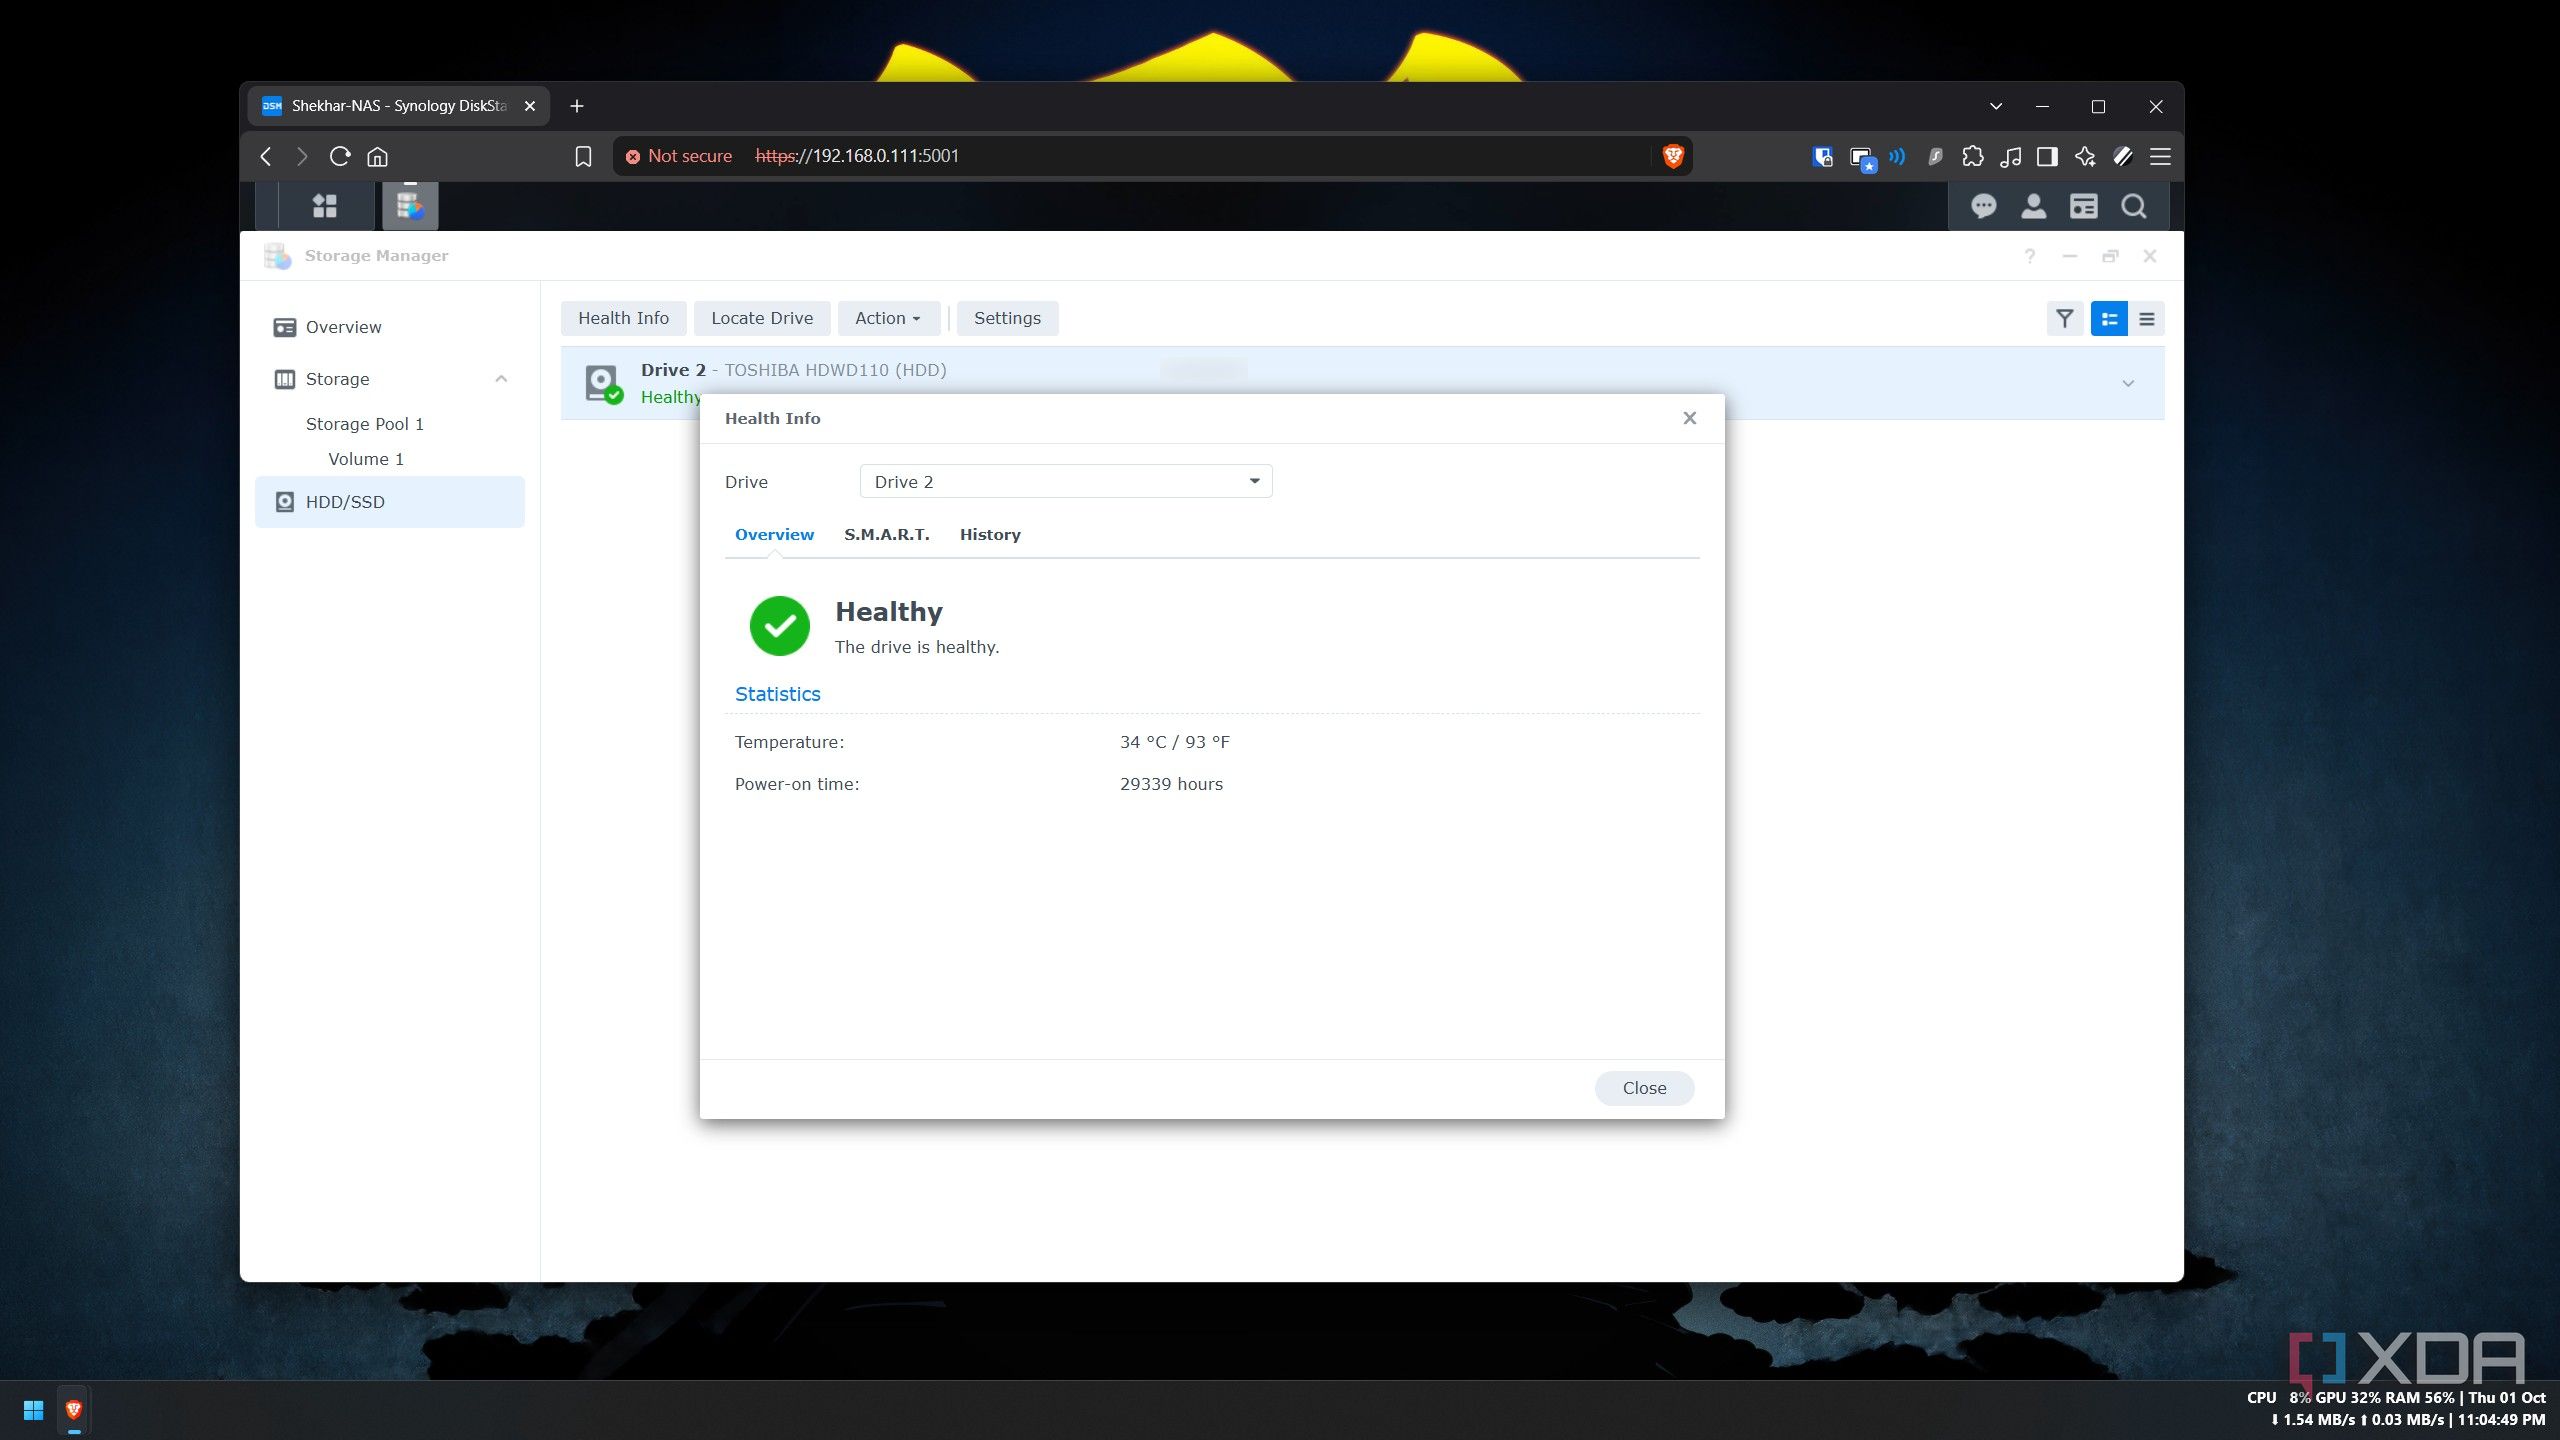Click Storage Manager help question mark
Image resolution: width=2560 pixels, height=1440 pixels.
[2029, 256]
